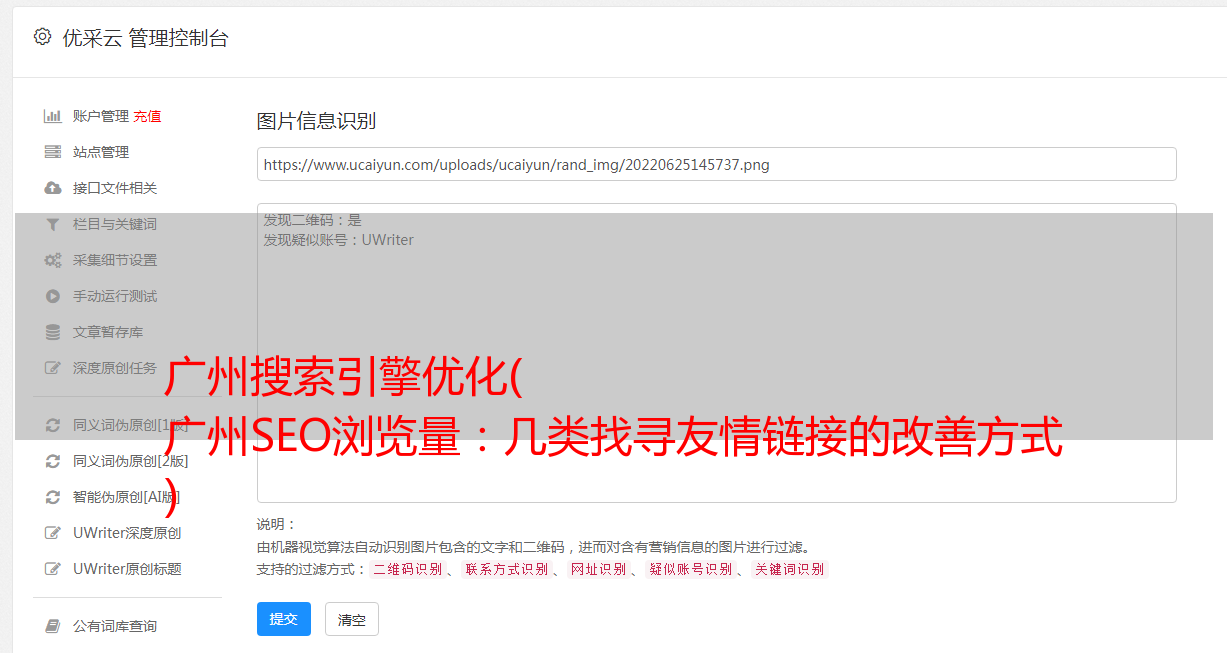1227x653 pixels.
Task: Submit with the blue 提交 button
Action: coord(284,619)
